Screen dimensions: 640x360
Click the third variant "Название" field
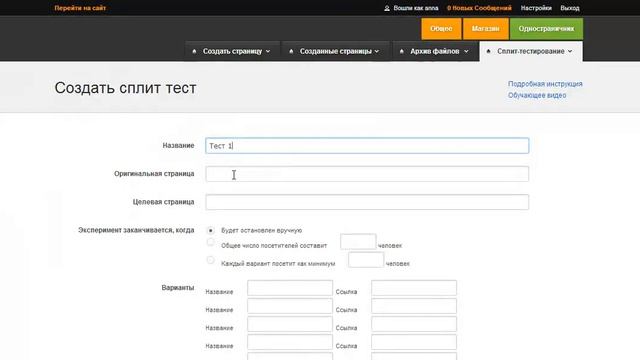[x=290, y=324]
